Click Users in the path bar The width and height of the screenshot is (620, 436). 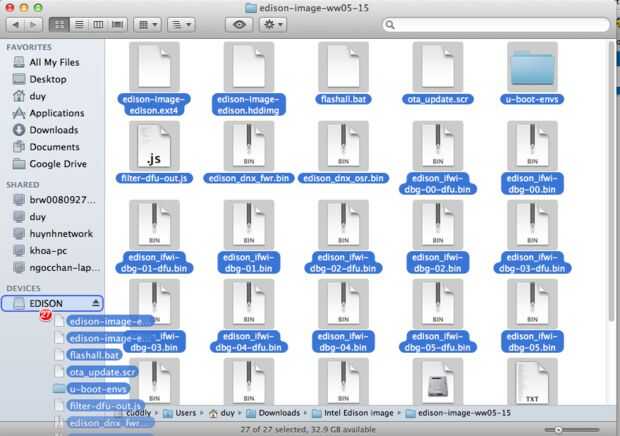(x=180, y=413)
